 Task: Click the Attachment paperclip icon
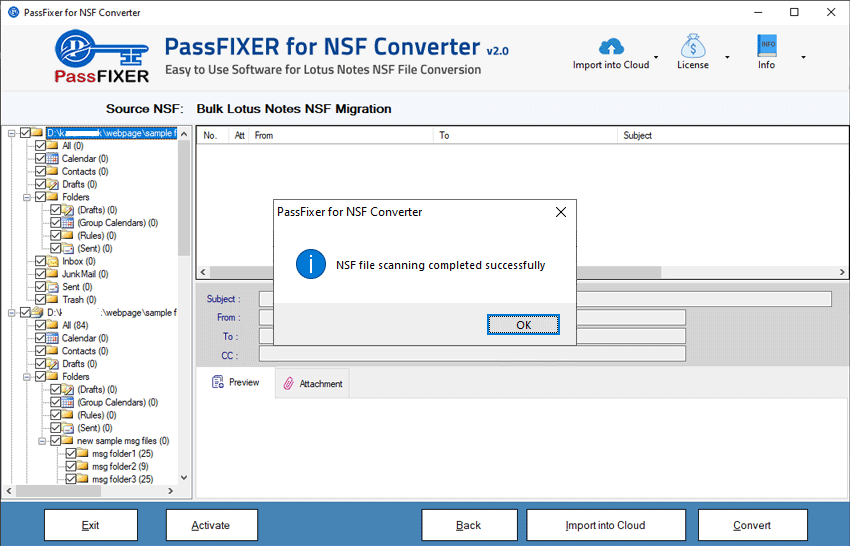pos(288,383)
